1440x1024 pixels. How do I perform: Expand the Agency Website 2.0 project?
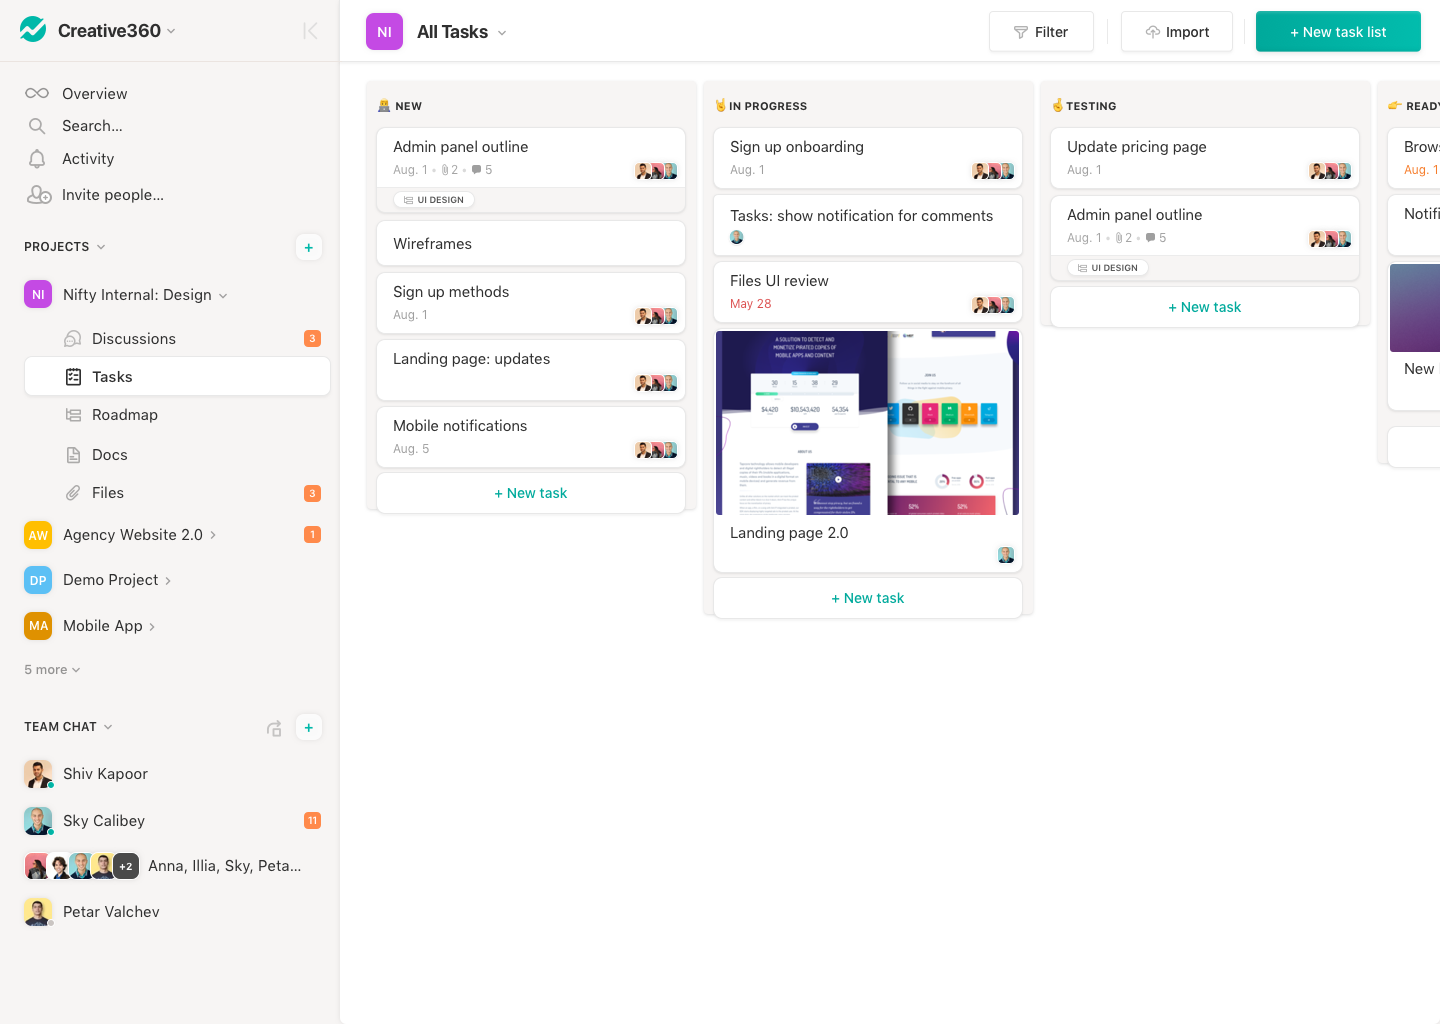tap(213, 536)
